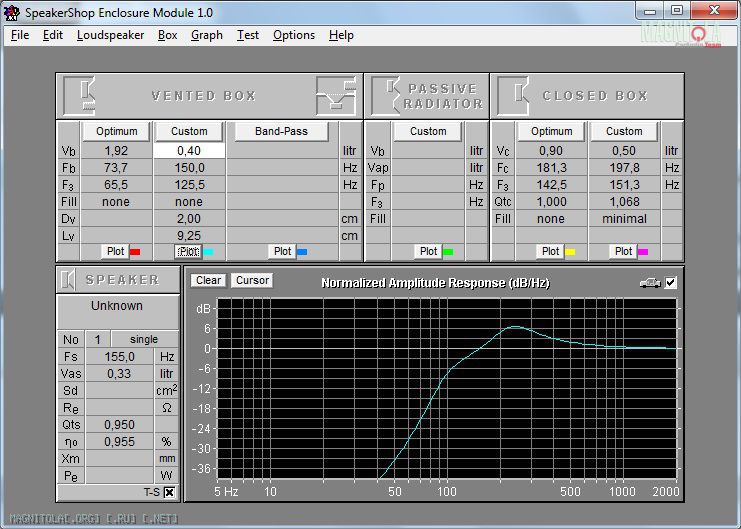
Task: Click the vented box enclosure icon
Action: coord(79,96)
